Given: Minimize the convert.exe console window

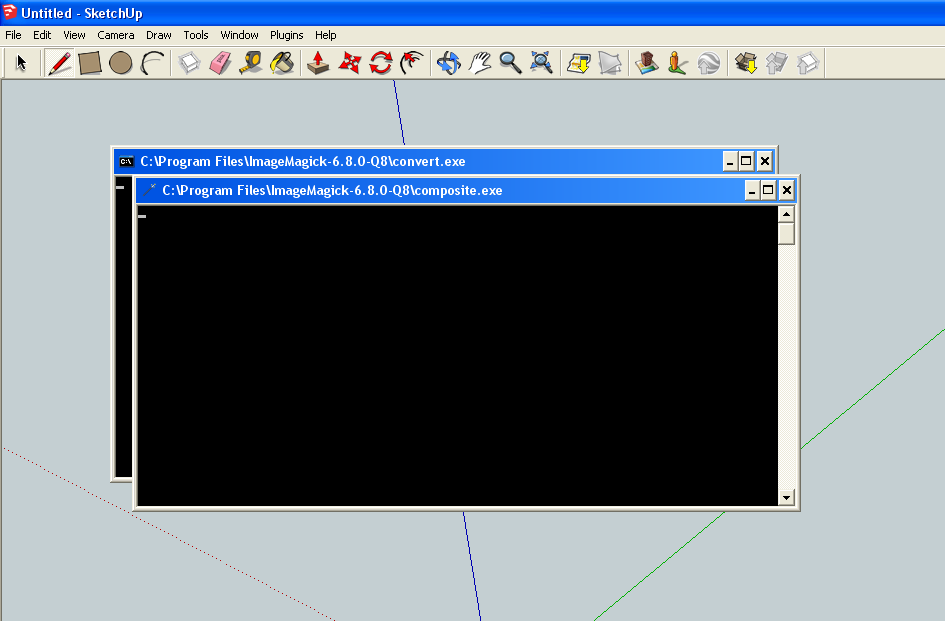Looking at the screenshot, I should [x=730, y=161].
